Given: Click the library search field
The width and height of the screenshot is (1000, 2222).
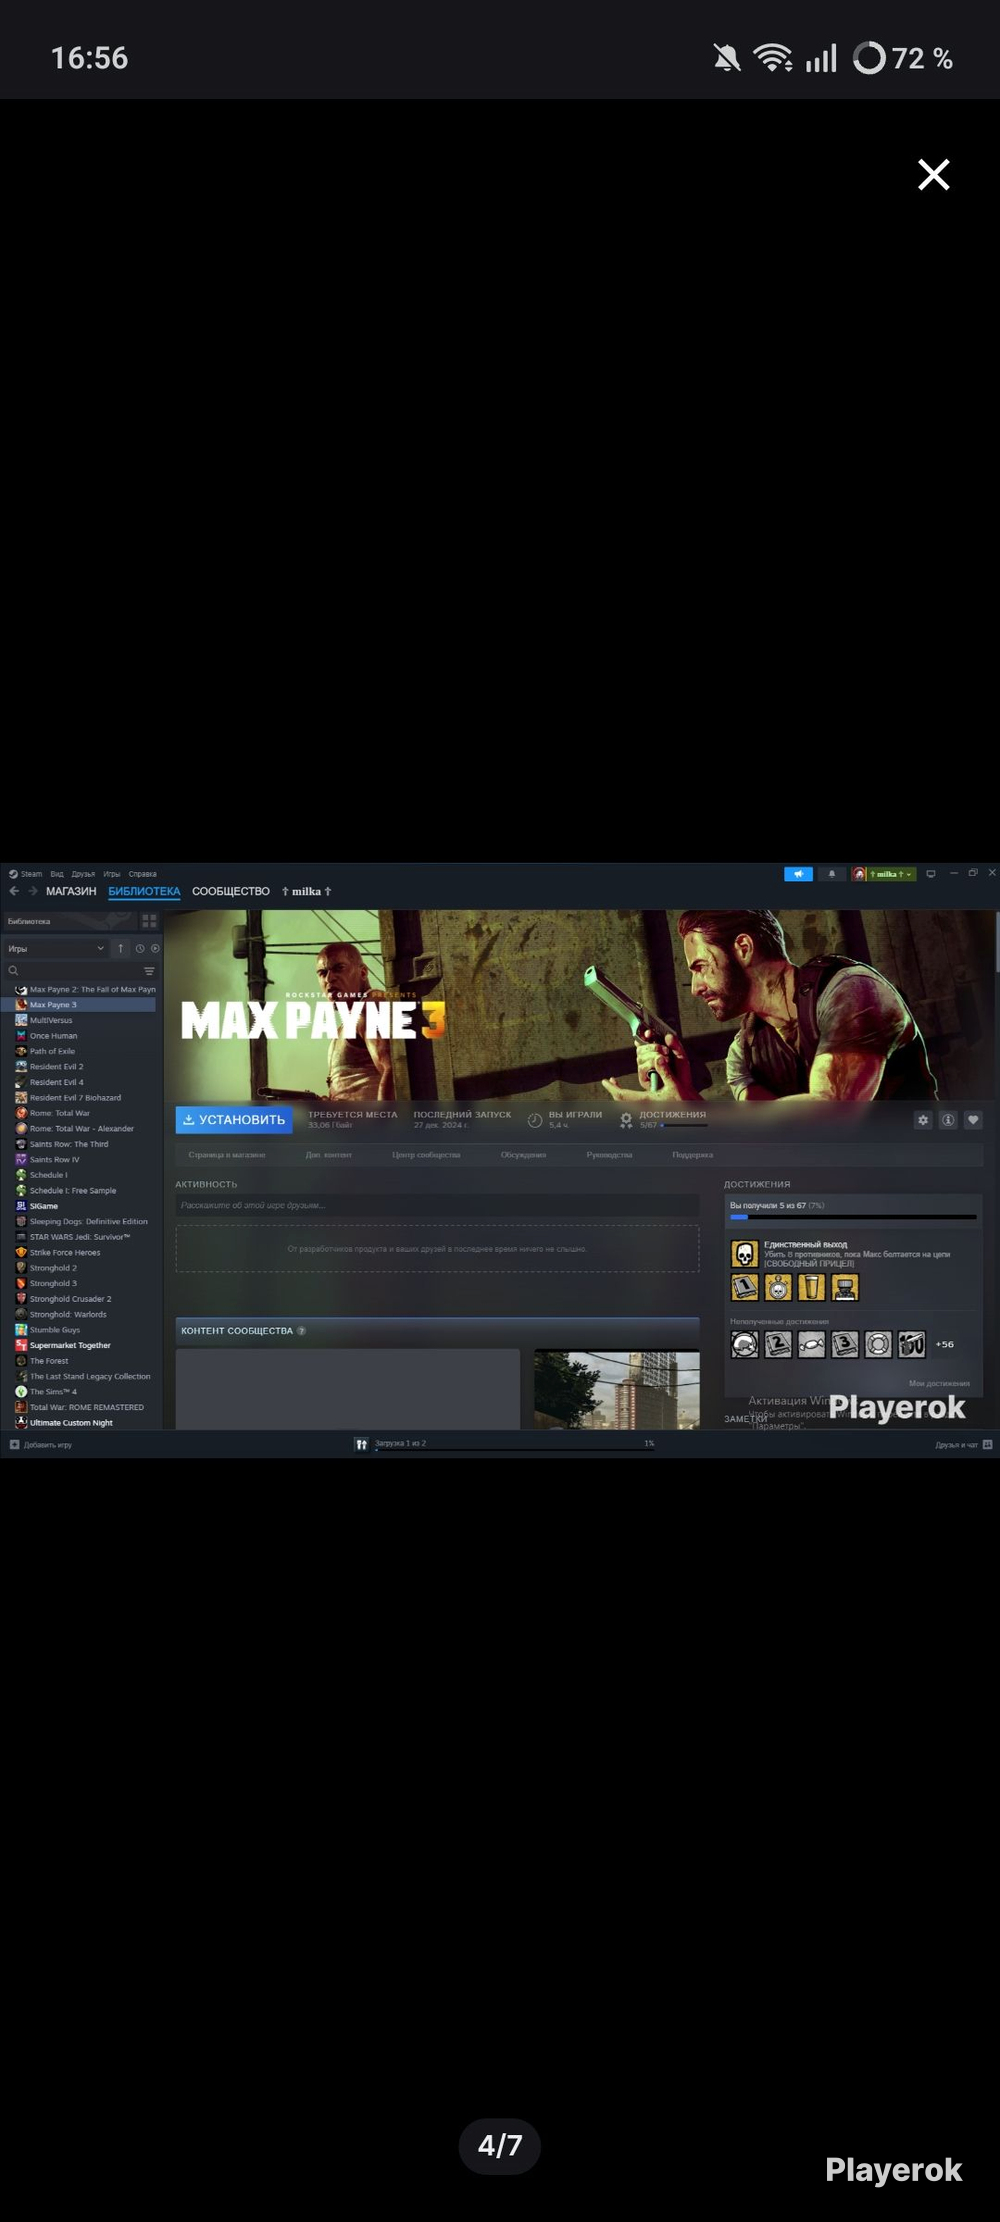Looking at the screenshot, I should (x=72, y=971).
